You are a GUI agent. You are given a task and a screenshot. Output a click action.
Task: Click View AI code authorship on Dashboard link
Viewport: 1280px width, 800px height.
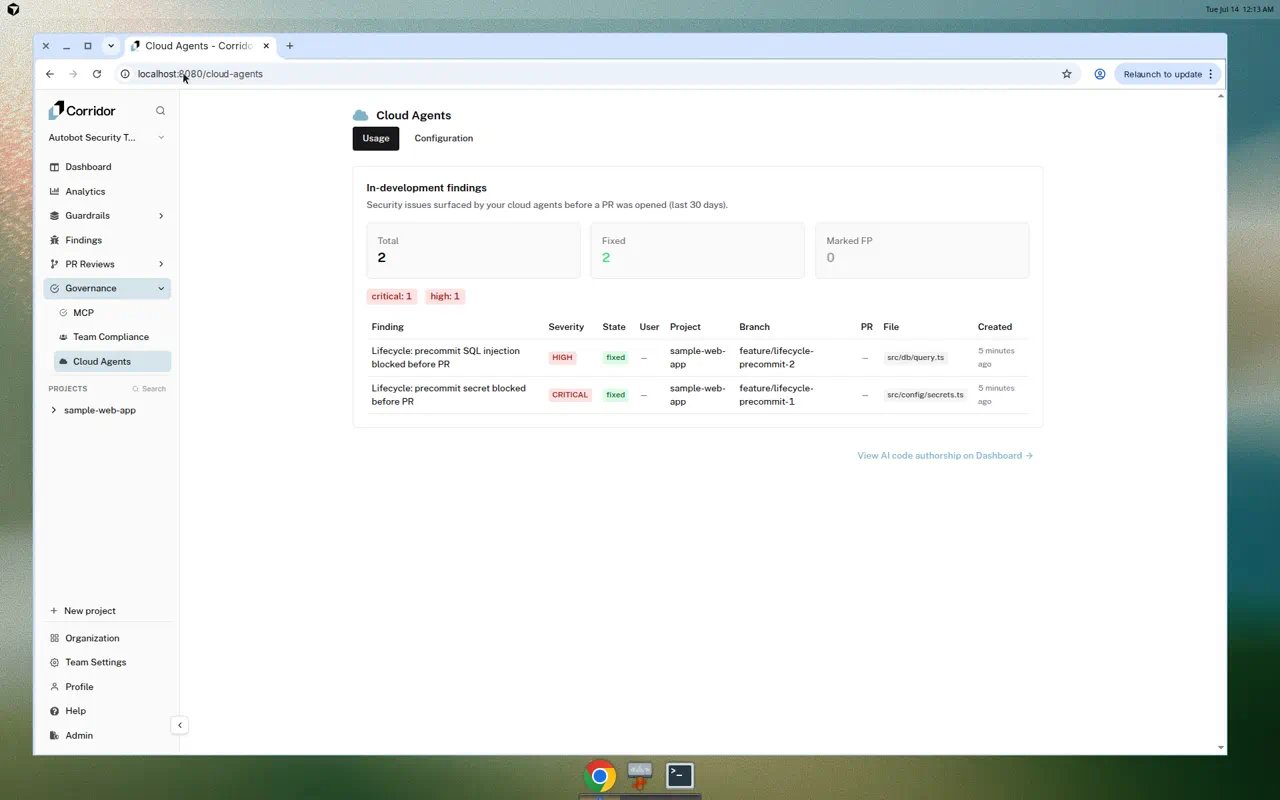[945, 455]
